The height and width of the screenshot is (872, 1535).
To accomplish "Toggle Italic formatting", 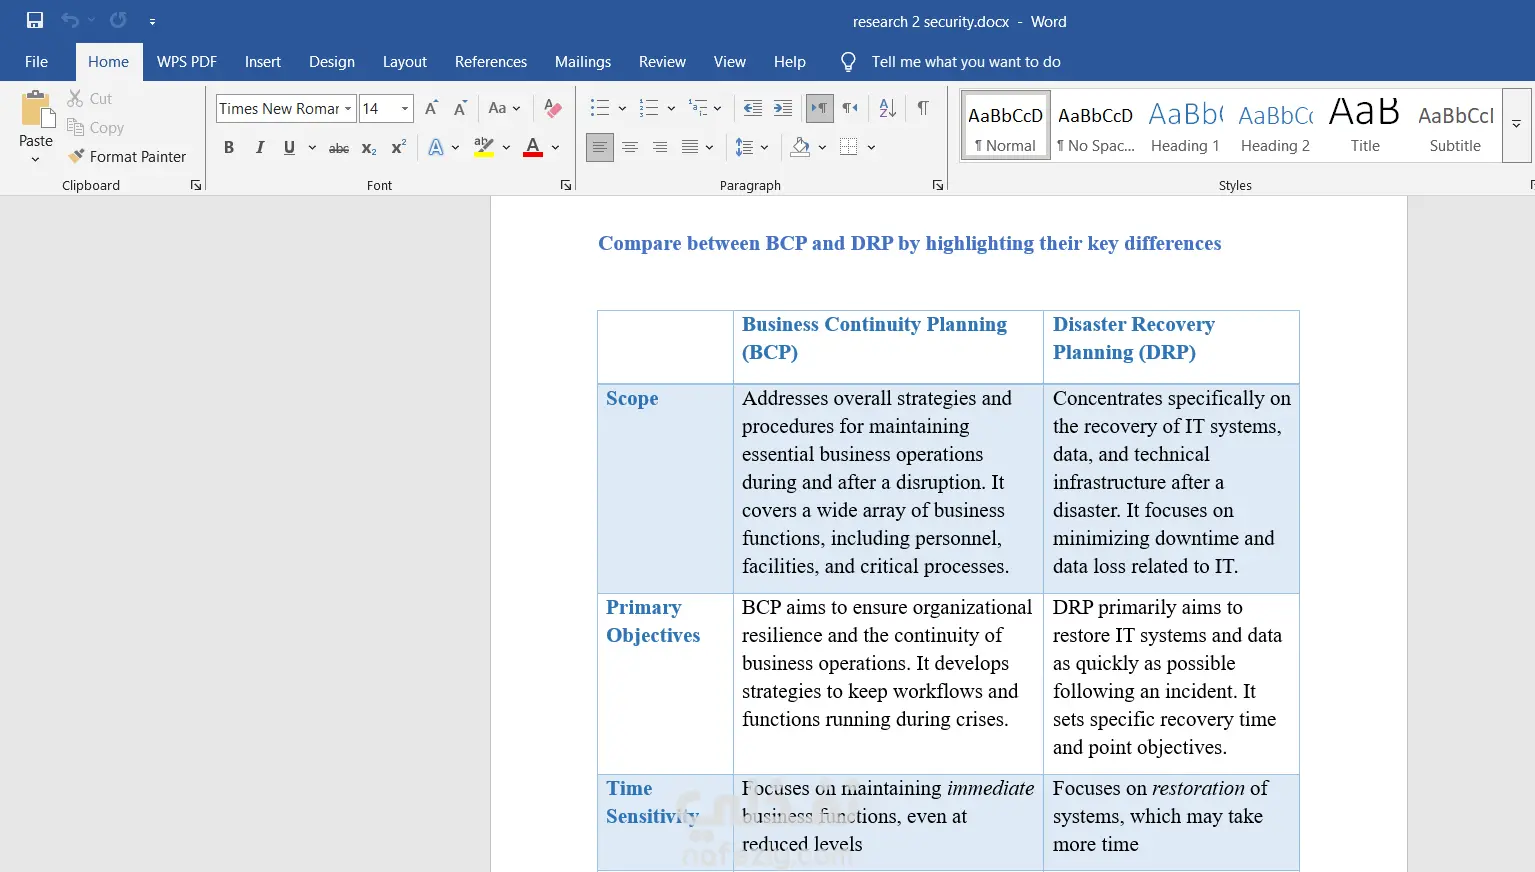I will click(260, 148).
